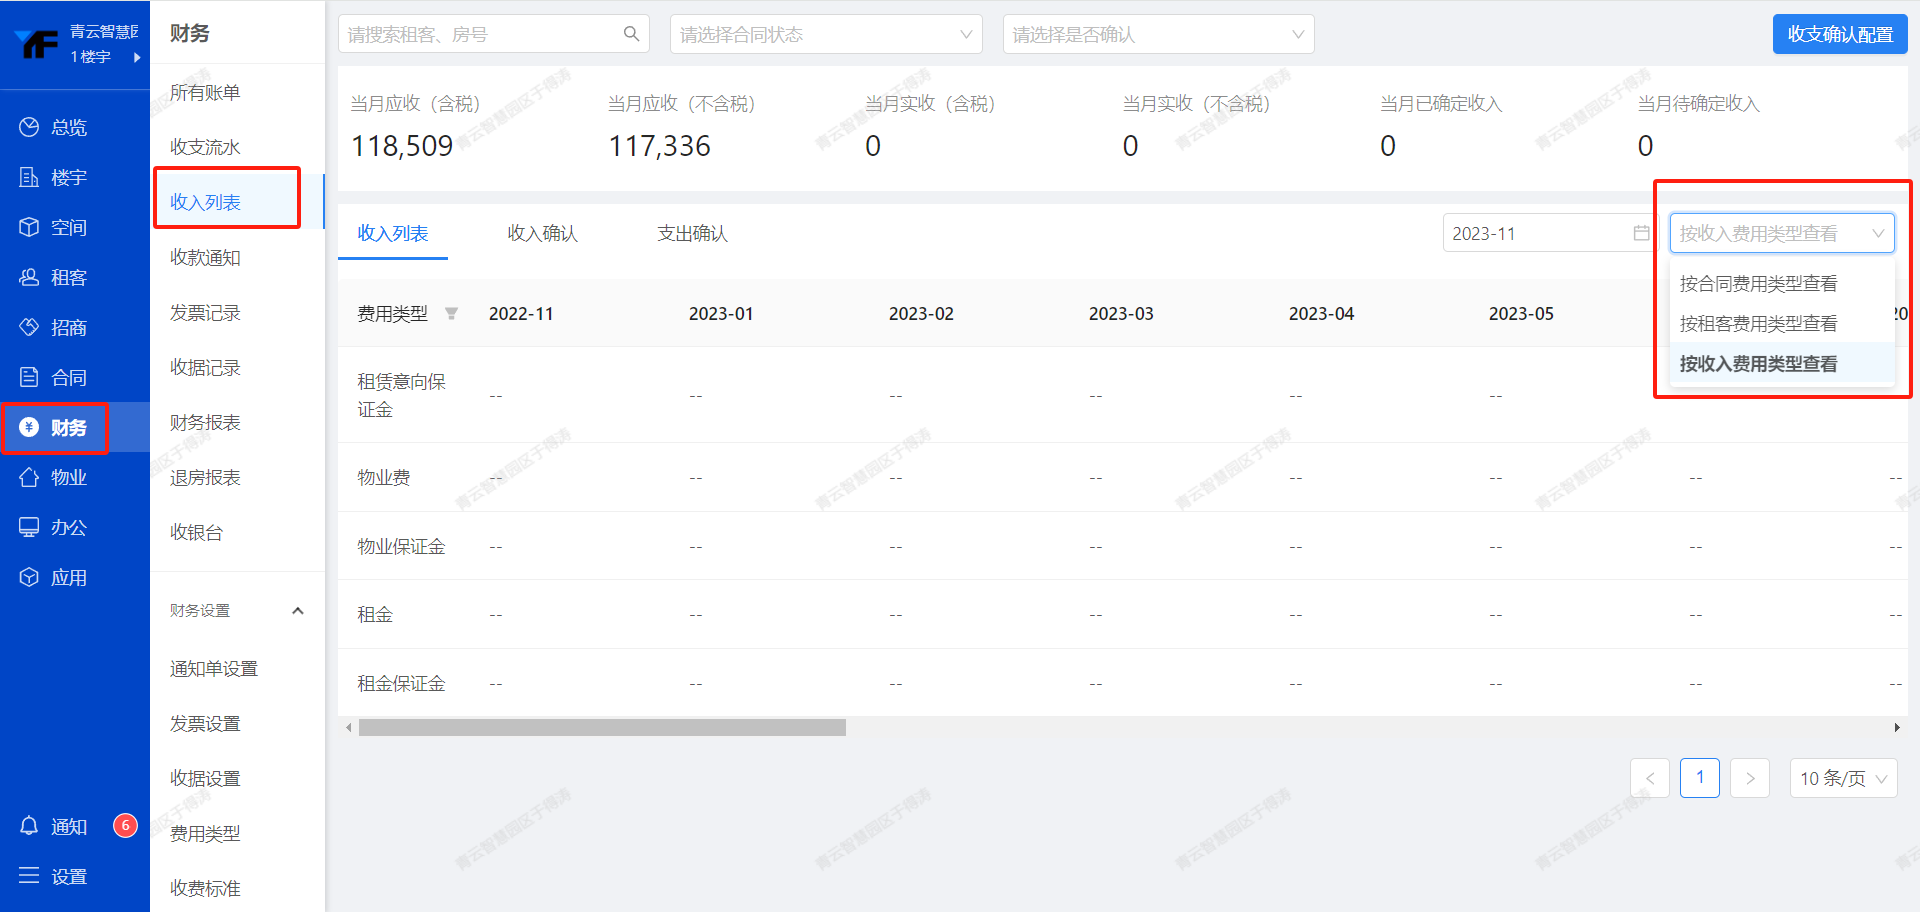This screenshot has height=912, width=1920.
Task: Open 收支流水 in the finance menu
Action: (205, 147)
